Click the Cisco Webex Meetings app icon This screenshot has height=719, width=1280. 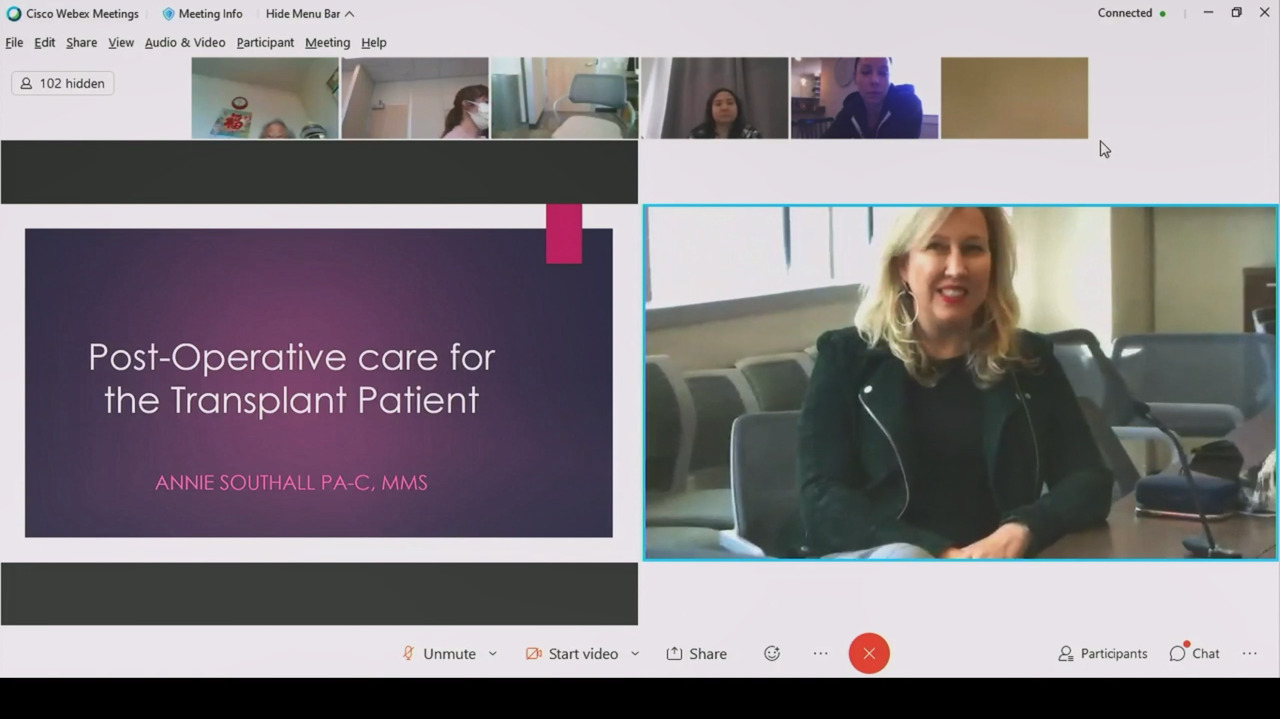pyautogui.click(x=14, y=14)
